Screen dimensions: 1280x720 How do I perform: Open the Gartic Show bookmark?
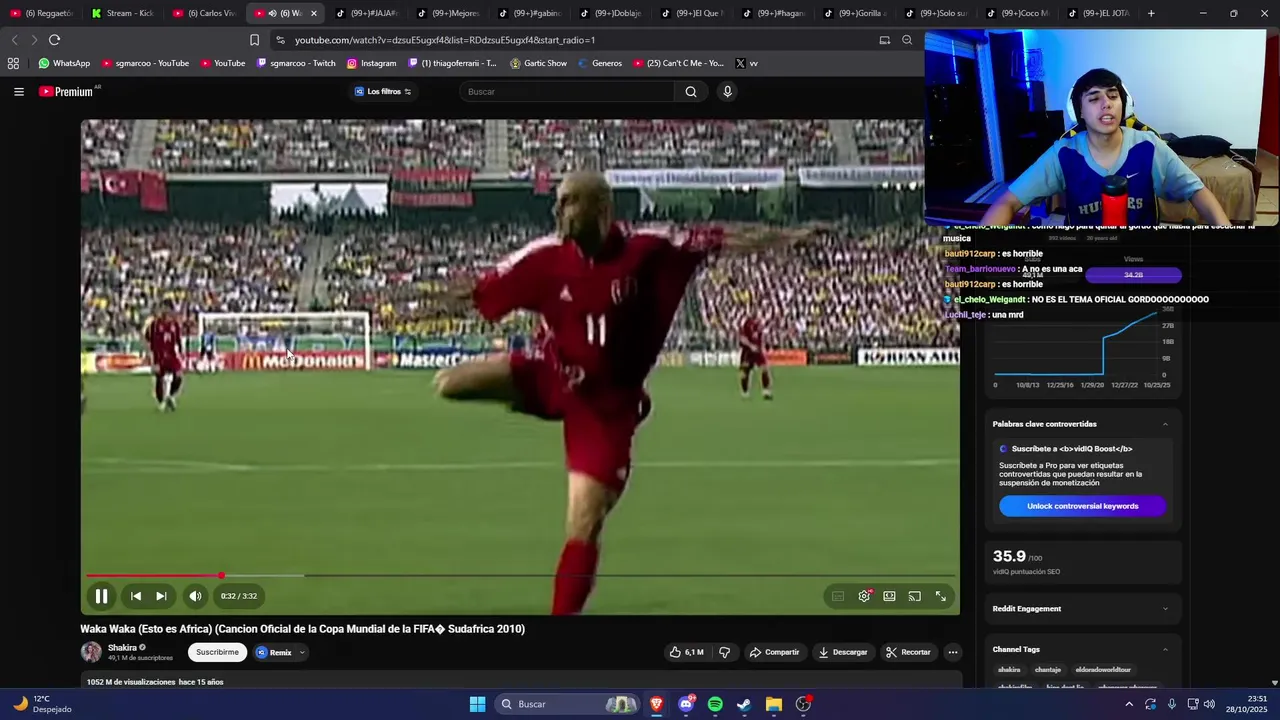pyautogui.click(x=538, y=63)
